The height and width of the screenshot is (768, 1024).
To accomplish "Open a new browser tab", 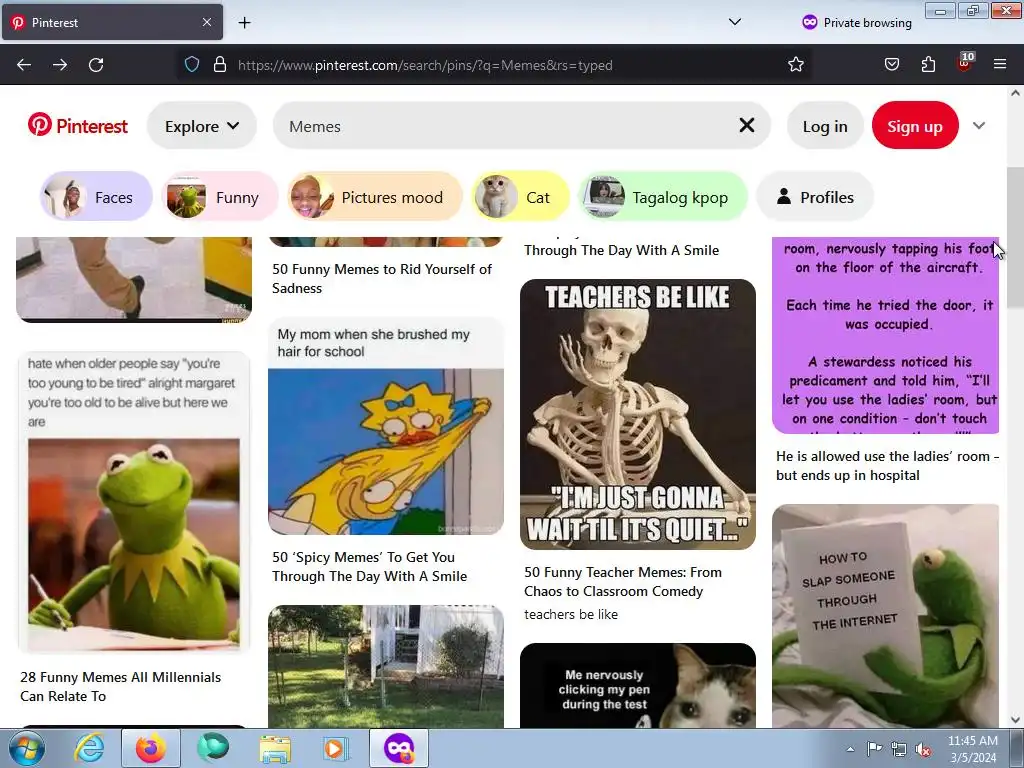I will click(244, 23).
